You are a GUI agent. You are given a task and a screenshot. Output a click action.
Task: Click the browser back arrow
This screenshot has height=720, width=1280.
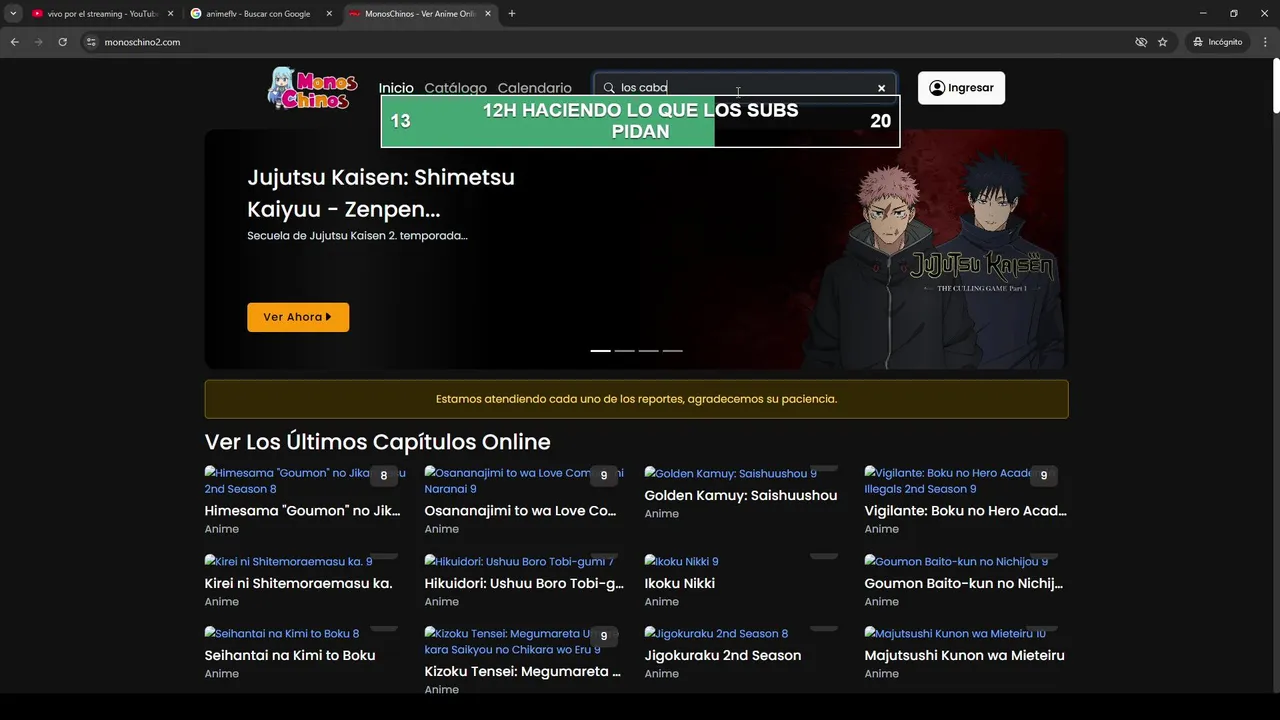14,42
